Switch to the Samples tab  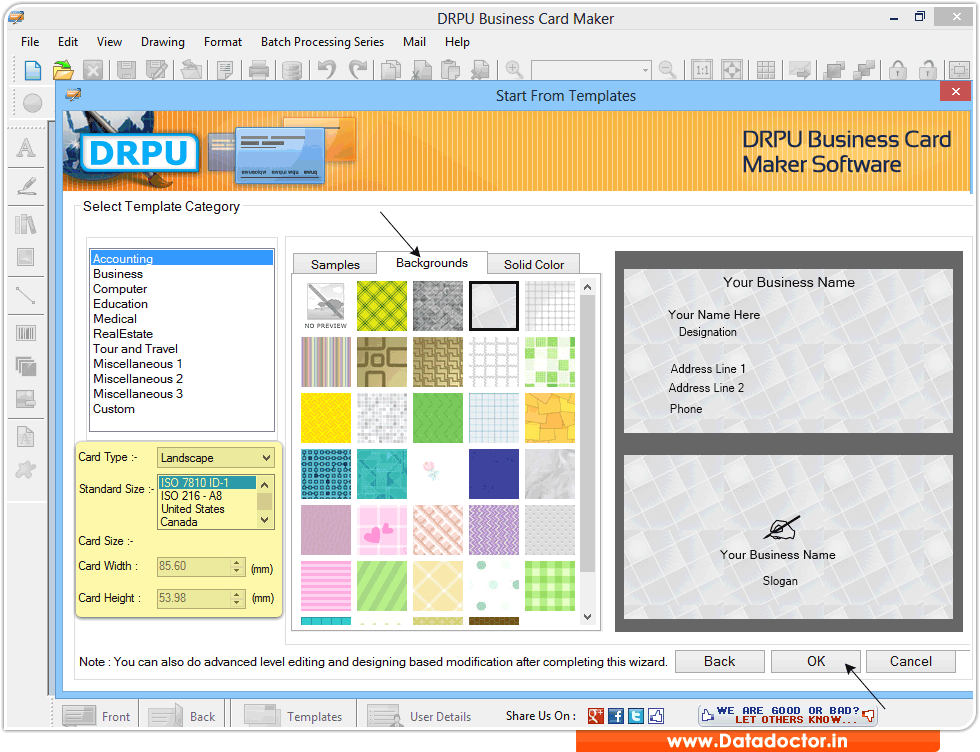pos(335,264)
